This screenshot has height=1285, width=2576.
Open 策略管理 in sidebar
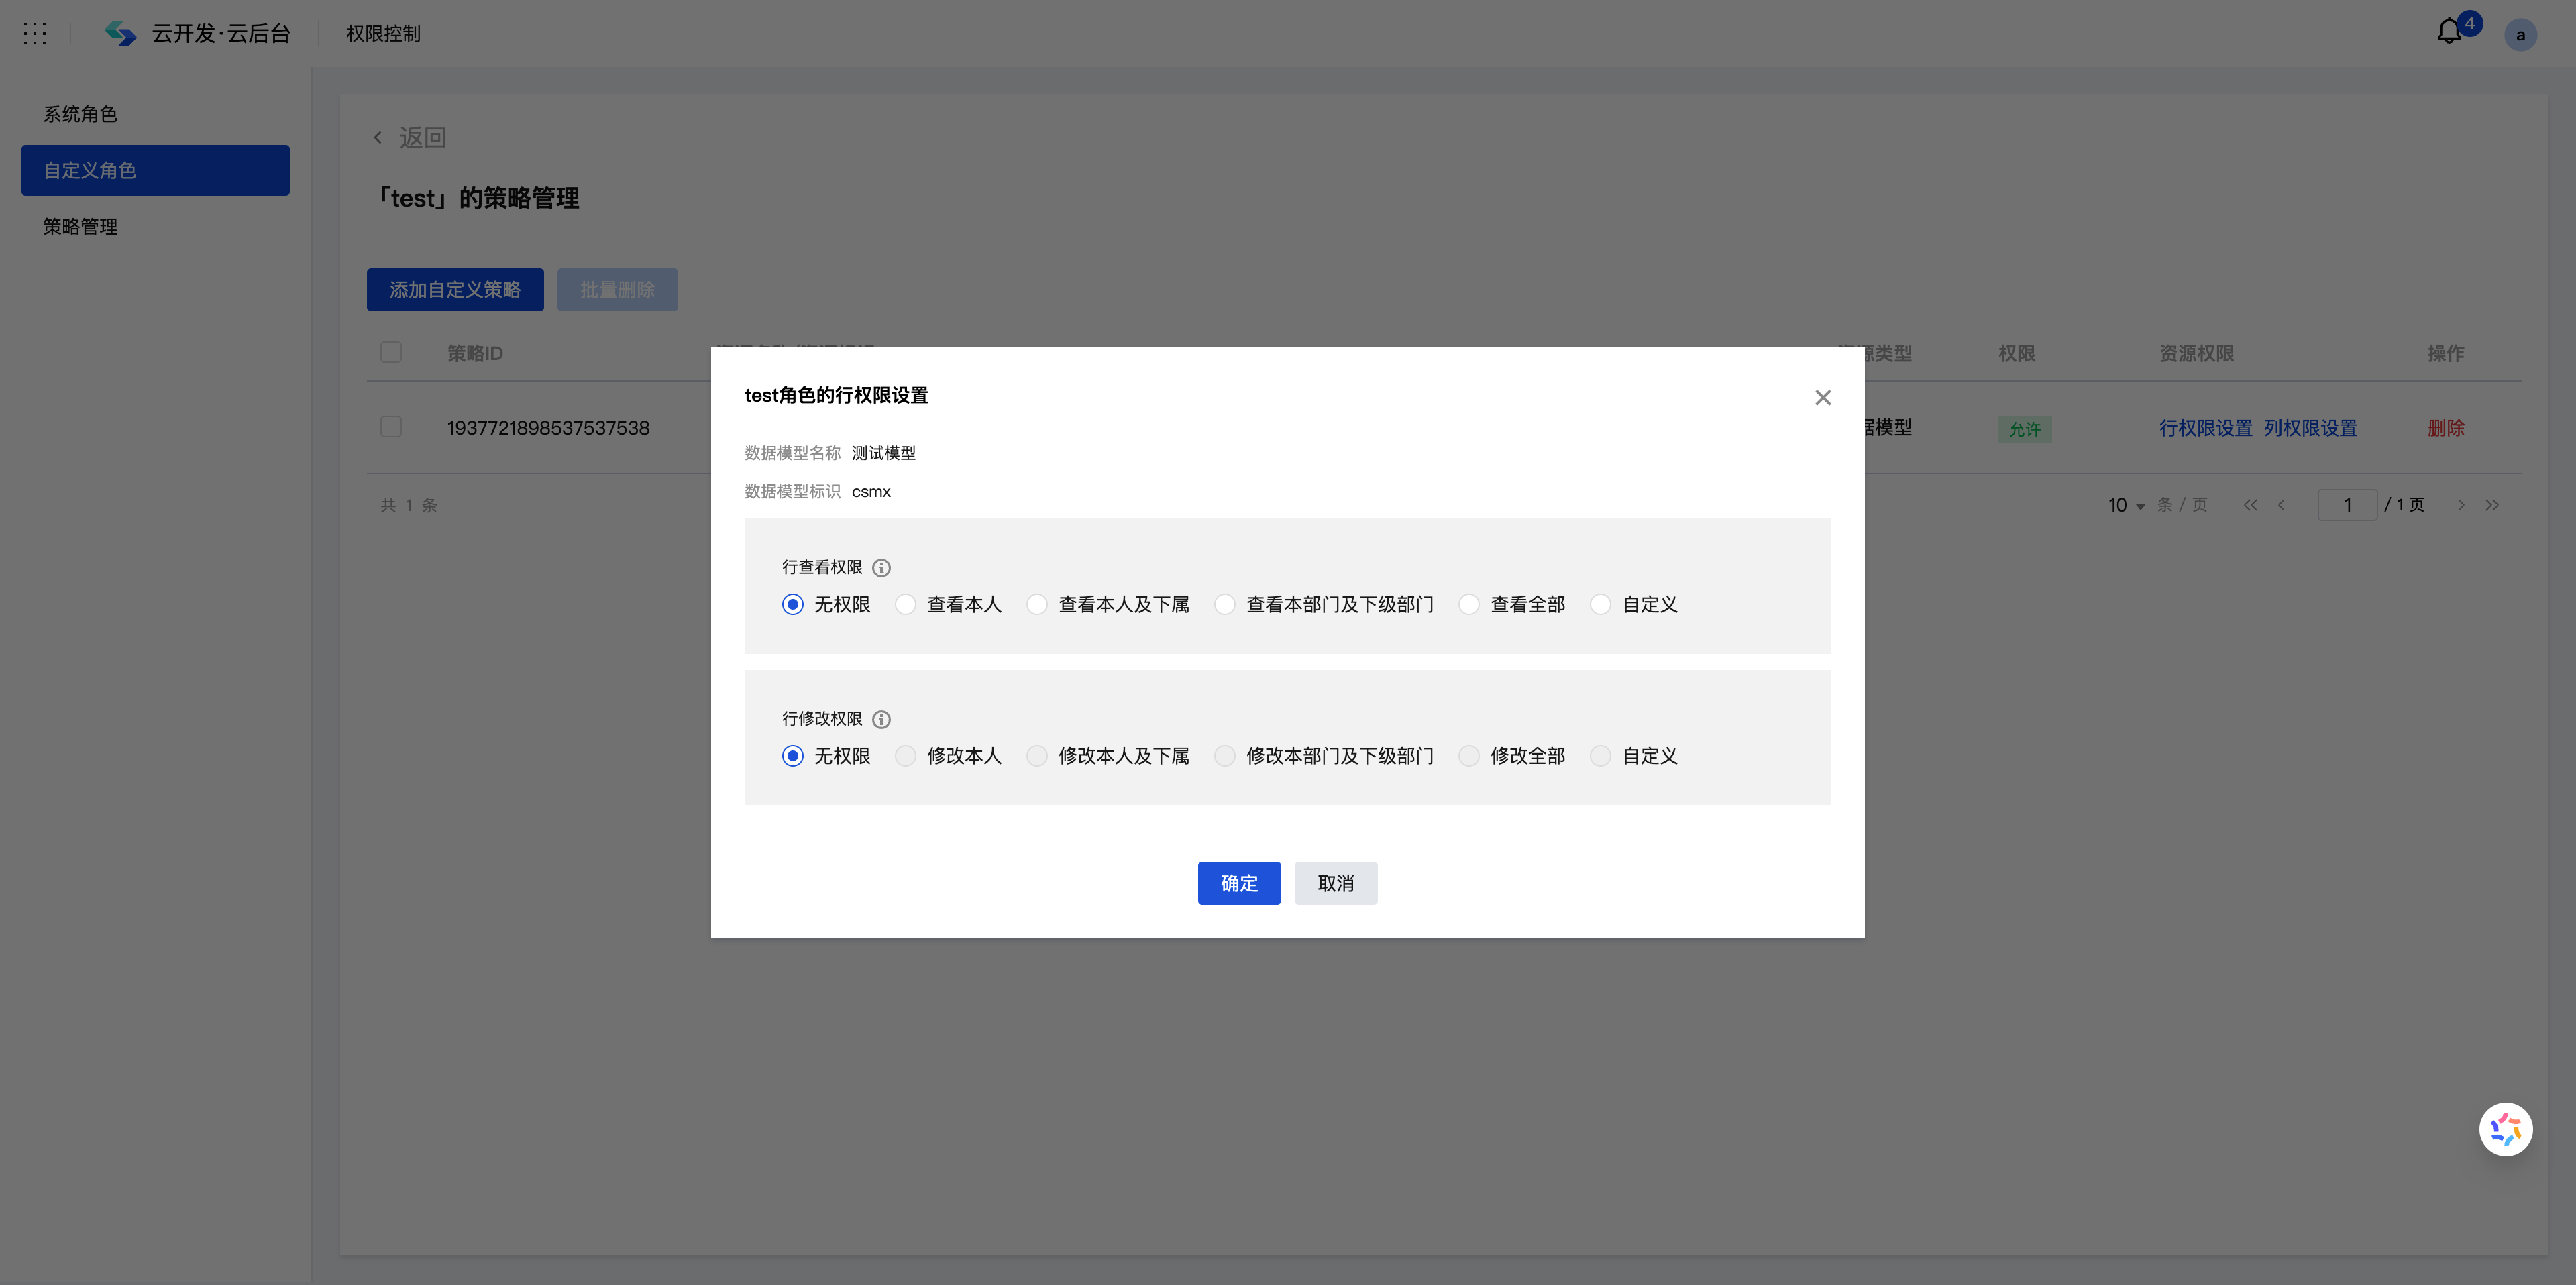81,226
